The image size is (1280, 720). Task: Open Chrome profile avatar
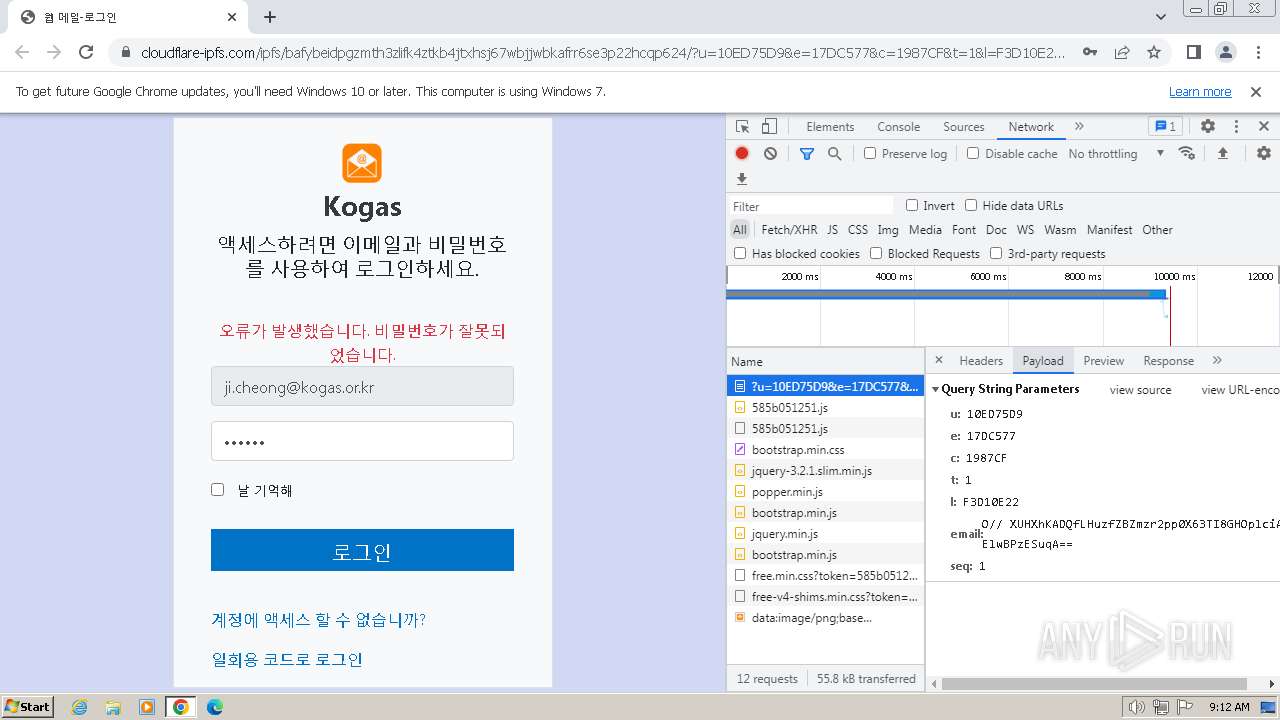1225,52
